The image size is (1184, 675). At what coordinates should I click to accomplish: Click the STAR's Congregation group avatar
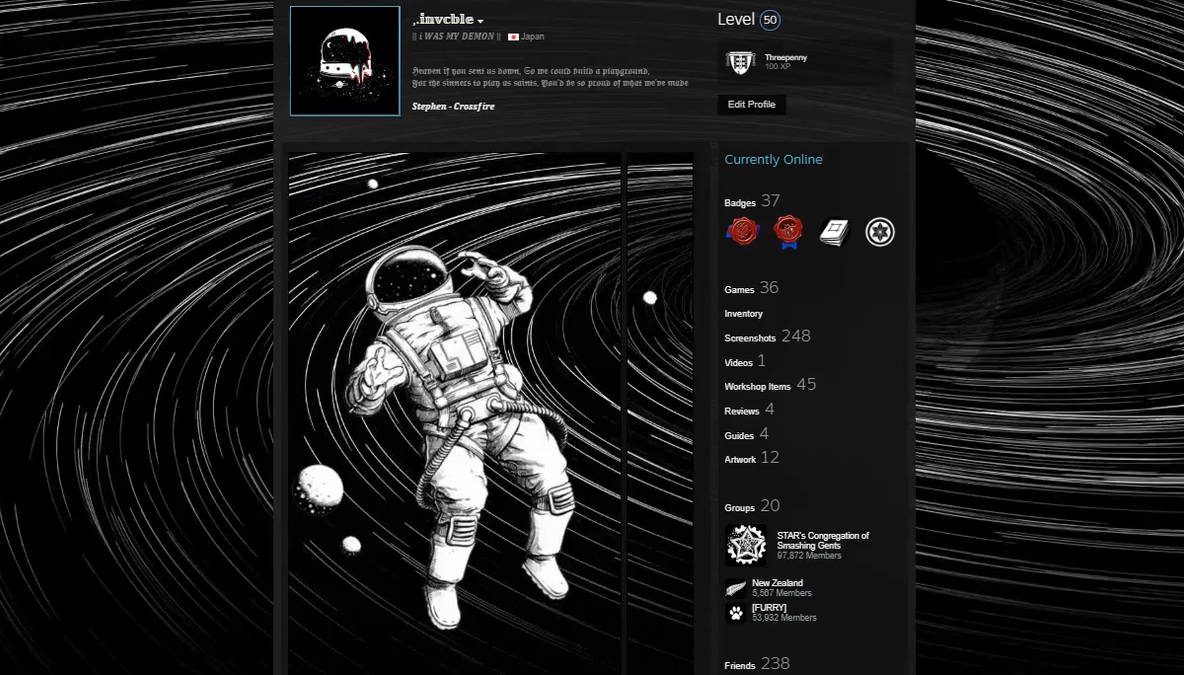745,545
